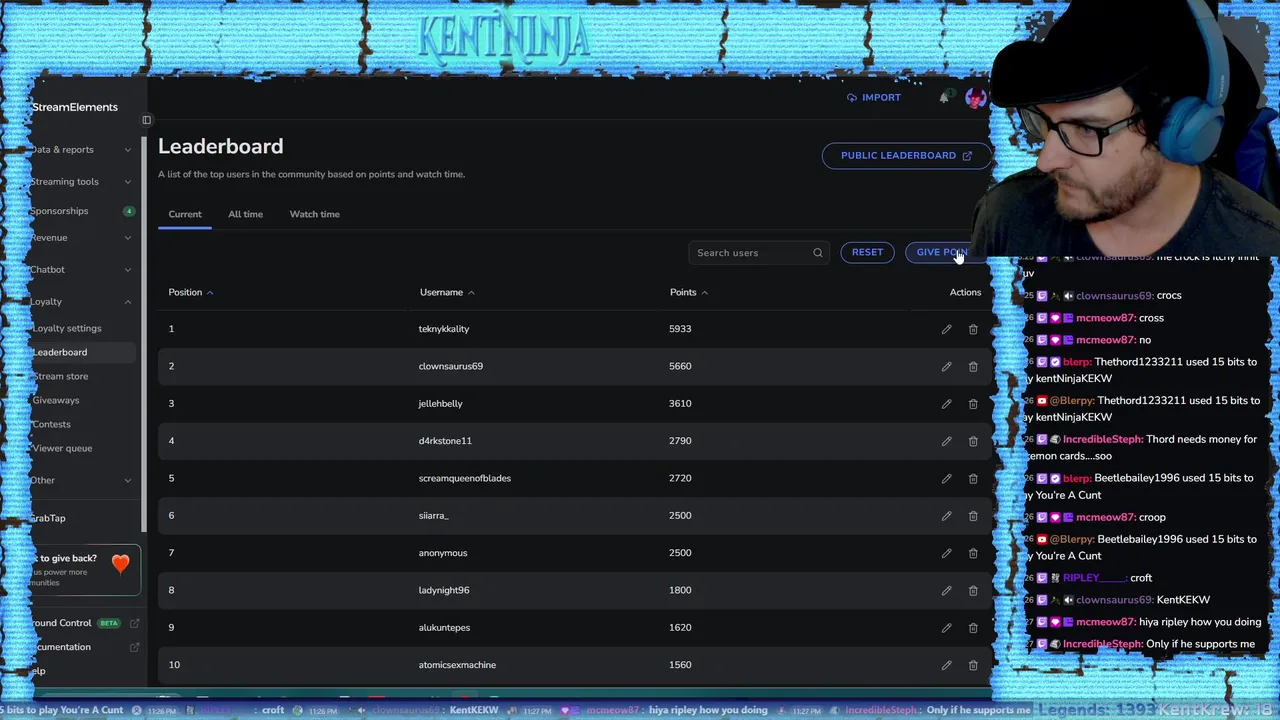
Task: Click the Search users field
Action: click(758, 253)
